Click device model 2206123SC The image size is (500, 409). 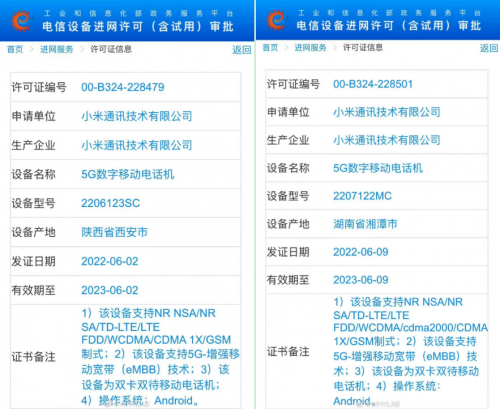tap(111, 203)
